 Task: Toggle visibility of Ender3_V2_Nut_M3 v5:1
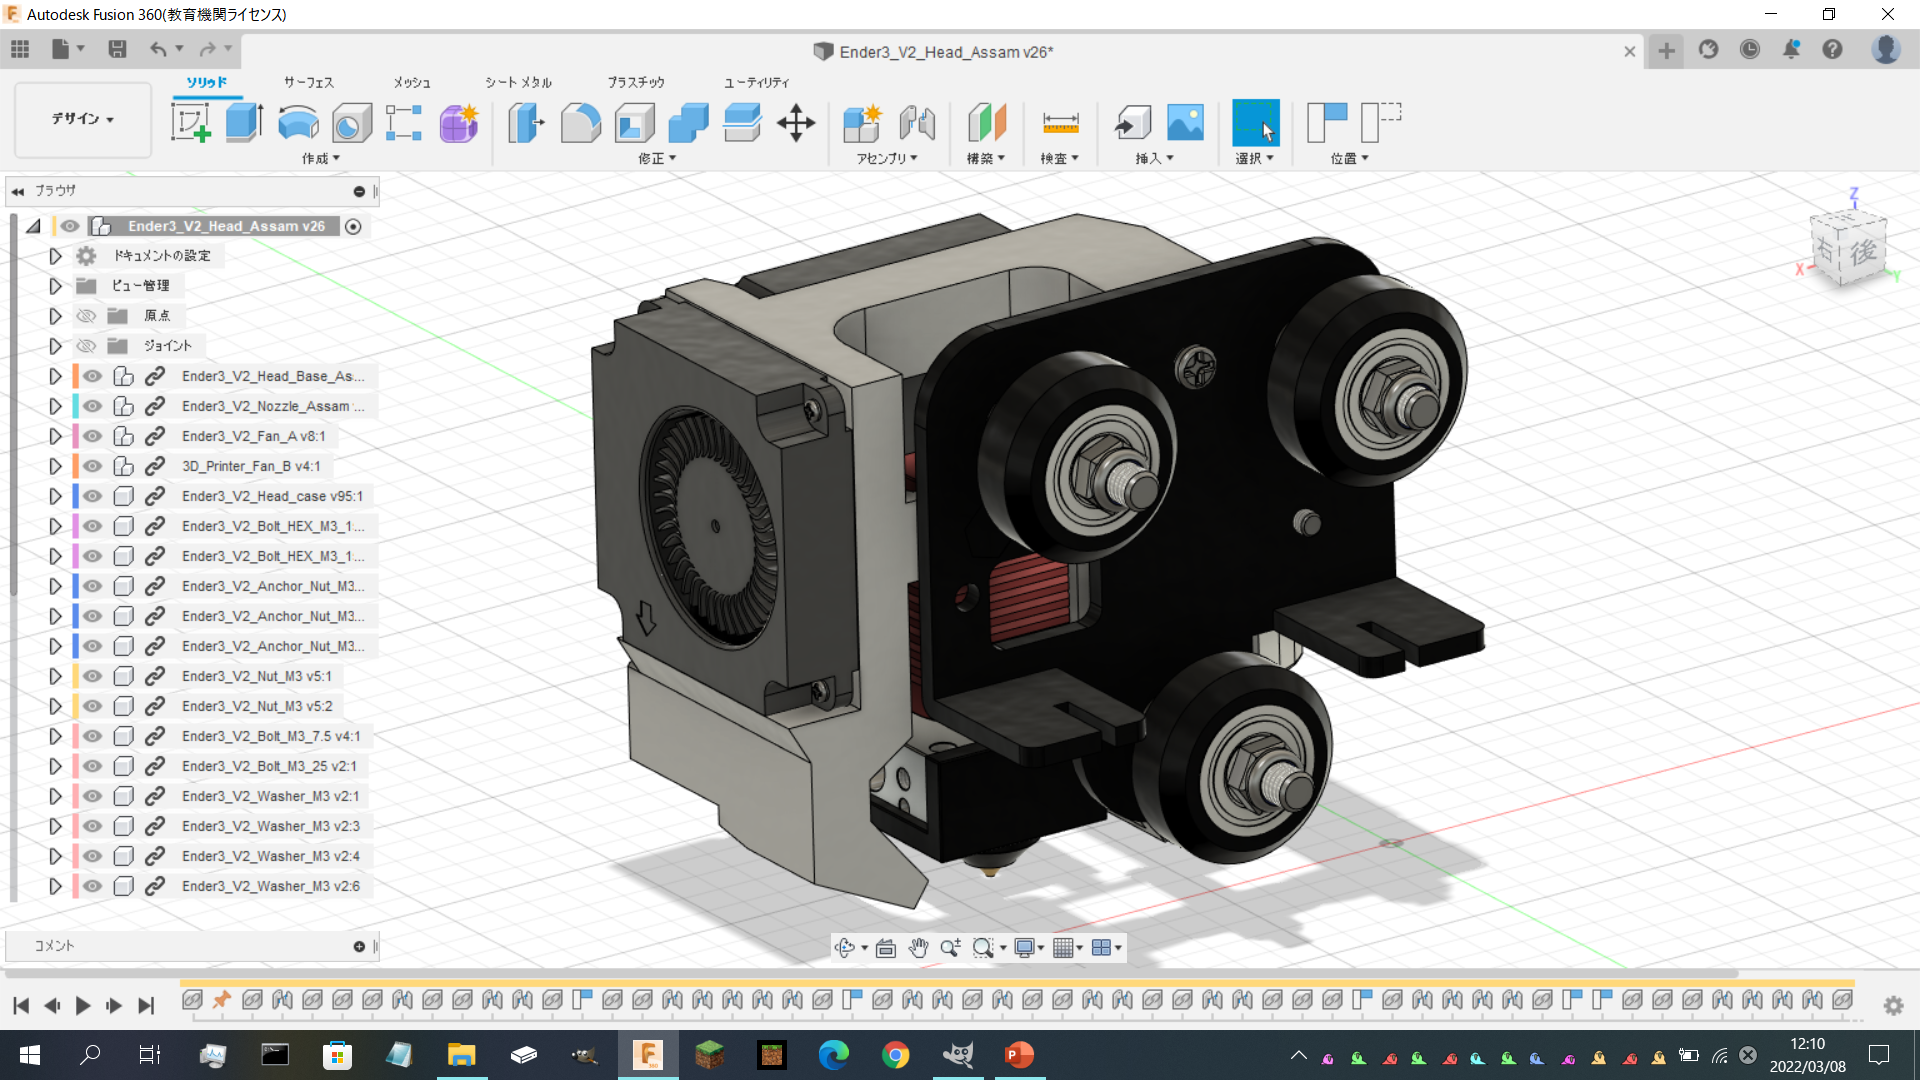click(93, 676)
